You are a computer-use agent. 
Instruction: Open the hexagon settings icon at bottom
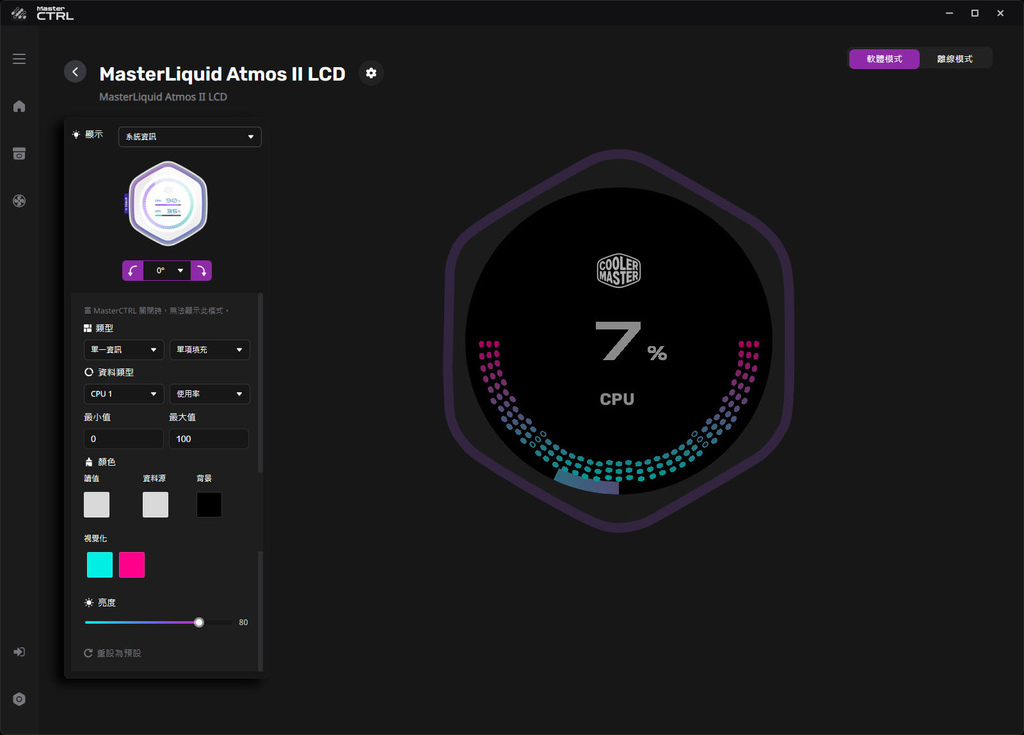(x=19, y=699)
